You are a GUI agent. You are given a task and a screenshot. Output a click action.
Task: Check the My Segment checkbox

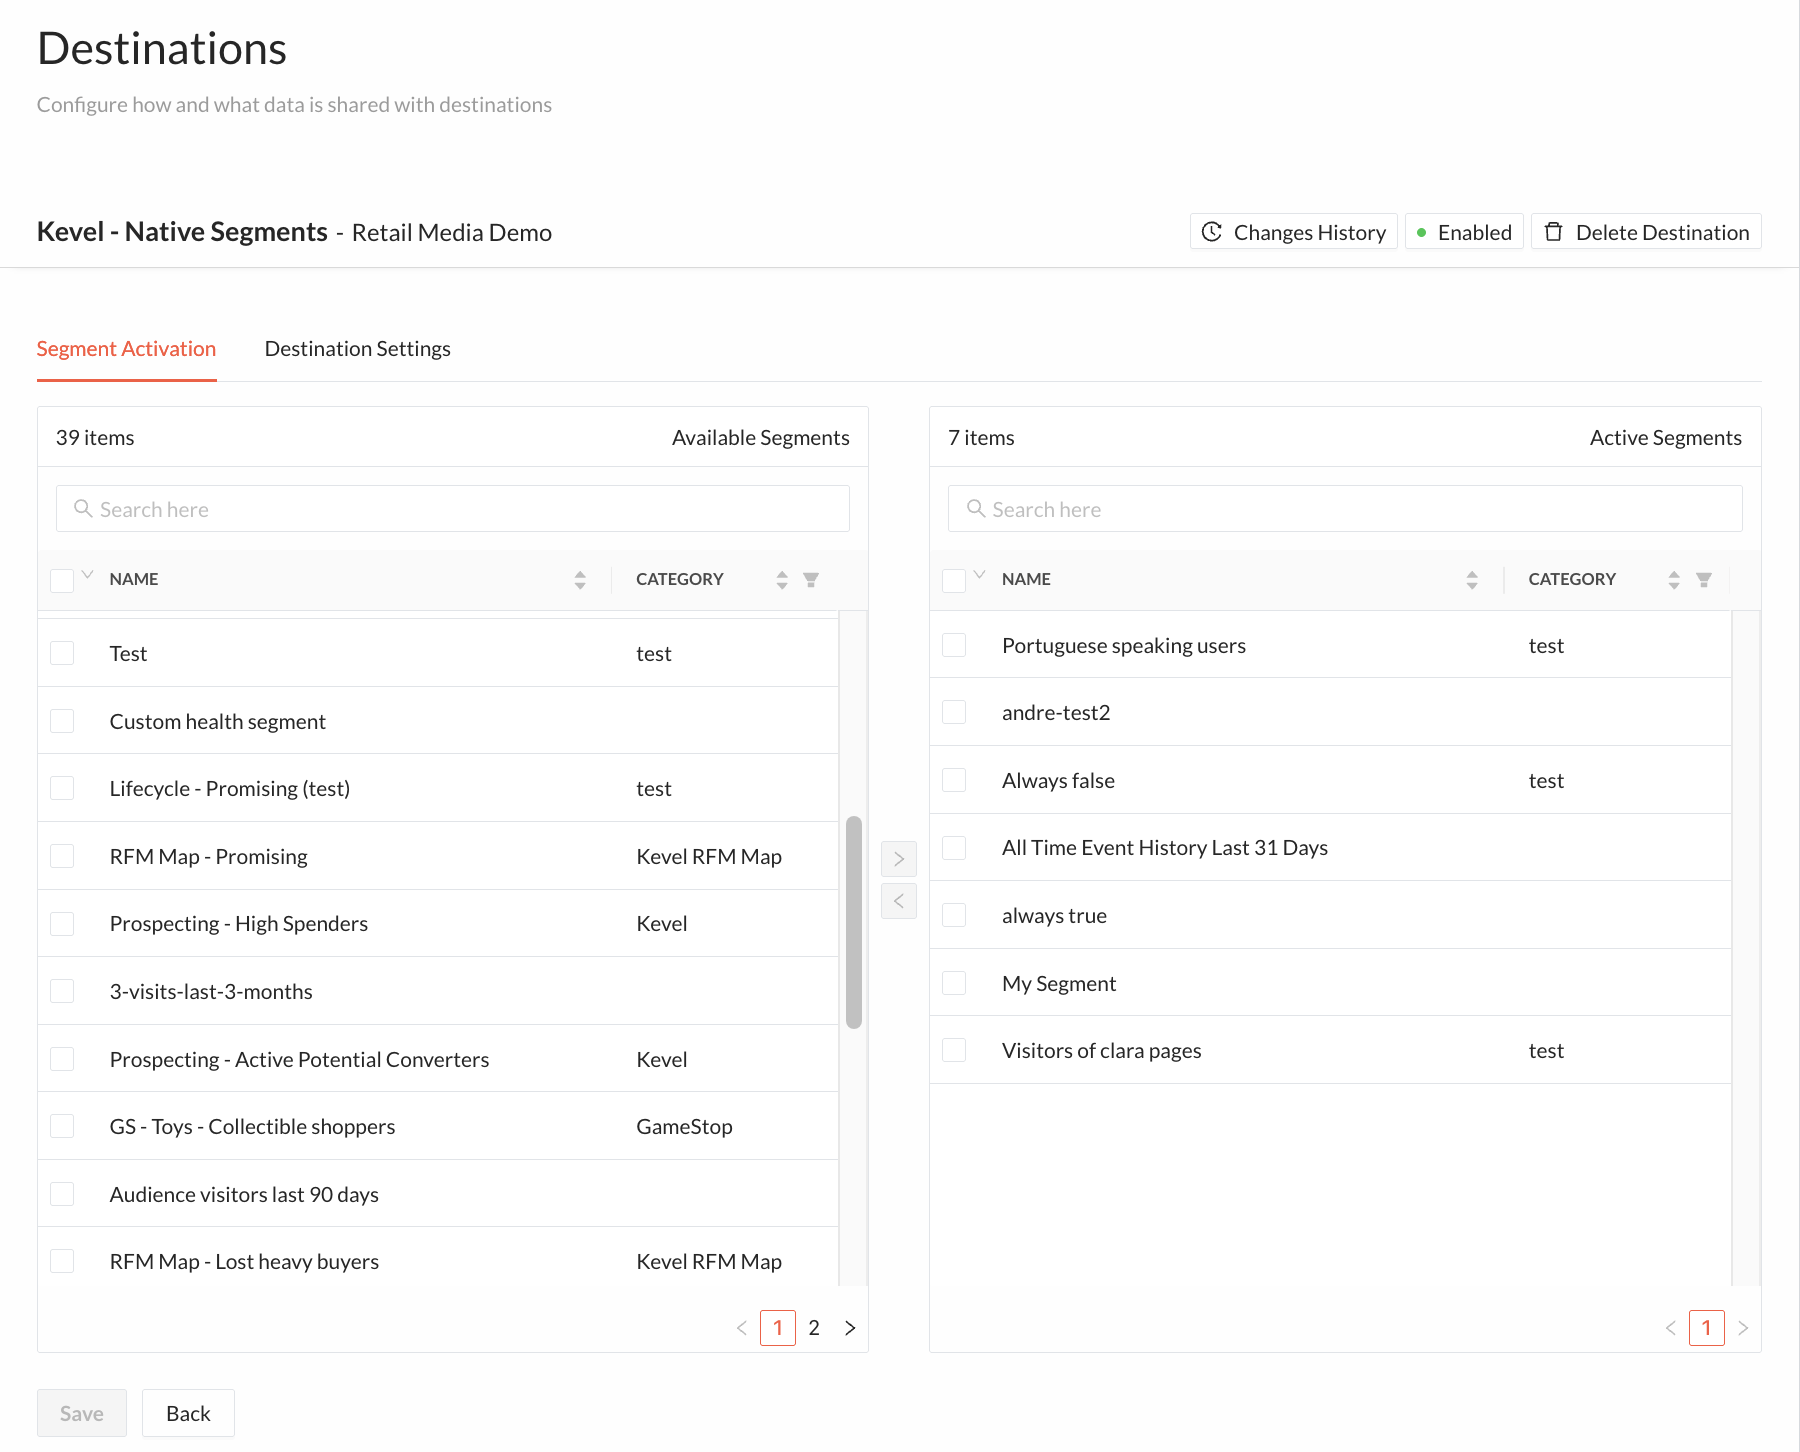point(954,983)
